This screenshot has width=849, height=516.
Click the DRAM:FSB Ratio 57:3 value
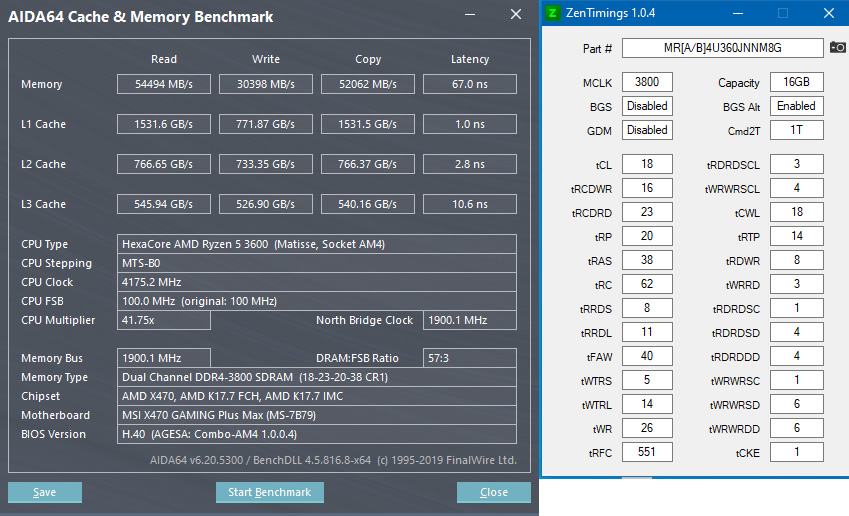click(x=470, y=358)
